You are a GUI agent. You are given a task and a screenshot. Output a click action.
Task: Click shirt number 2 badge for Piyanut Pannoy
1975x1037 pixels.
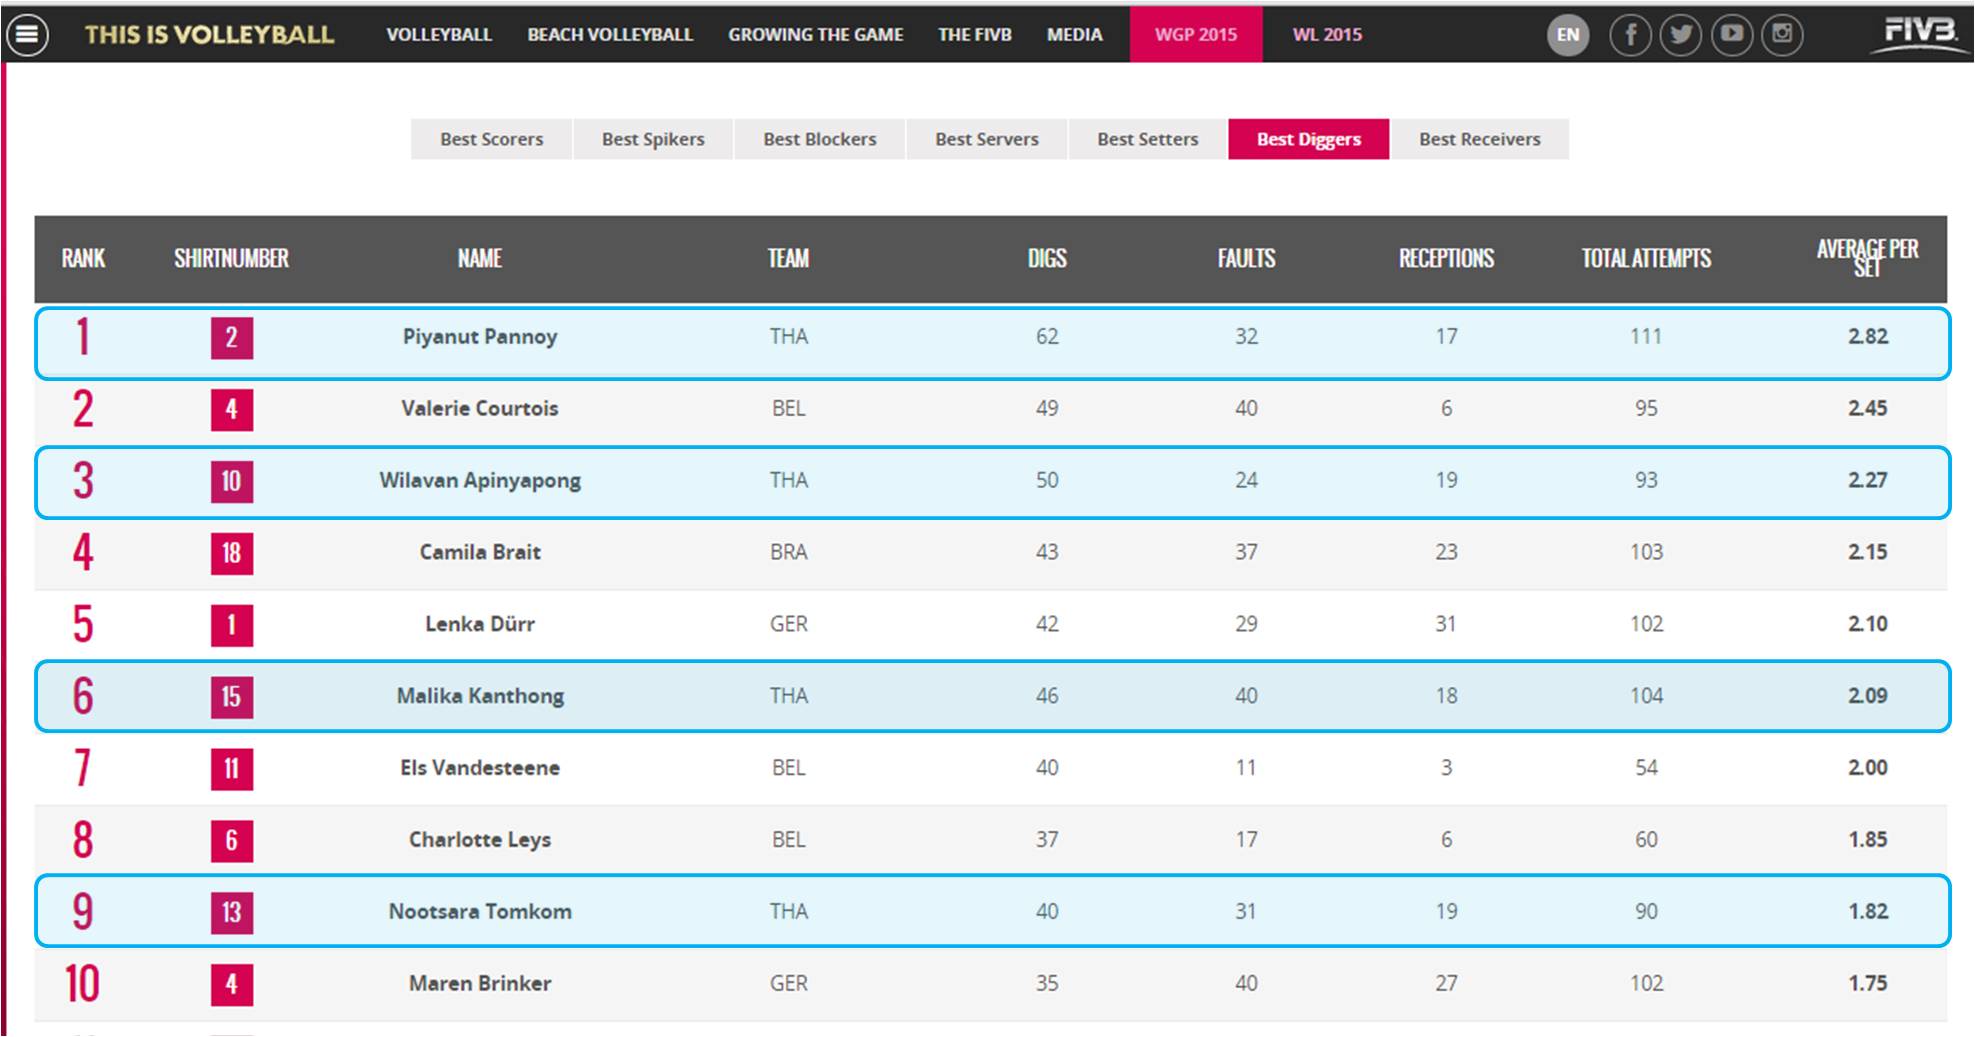(231, 337)
